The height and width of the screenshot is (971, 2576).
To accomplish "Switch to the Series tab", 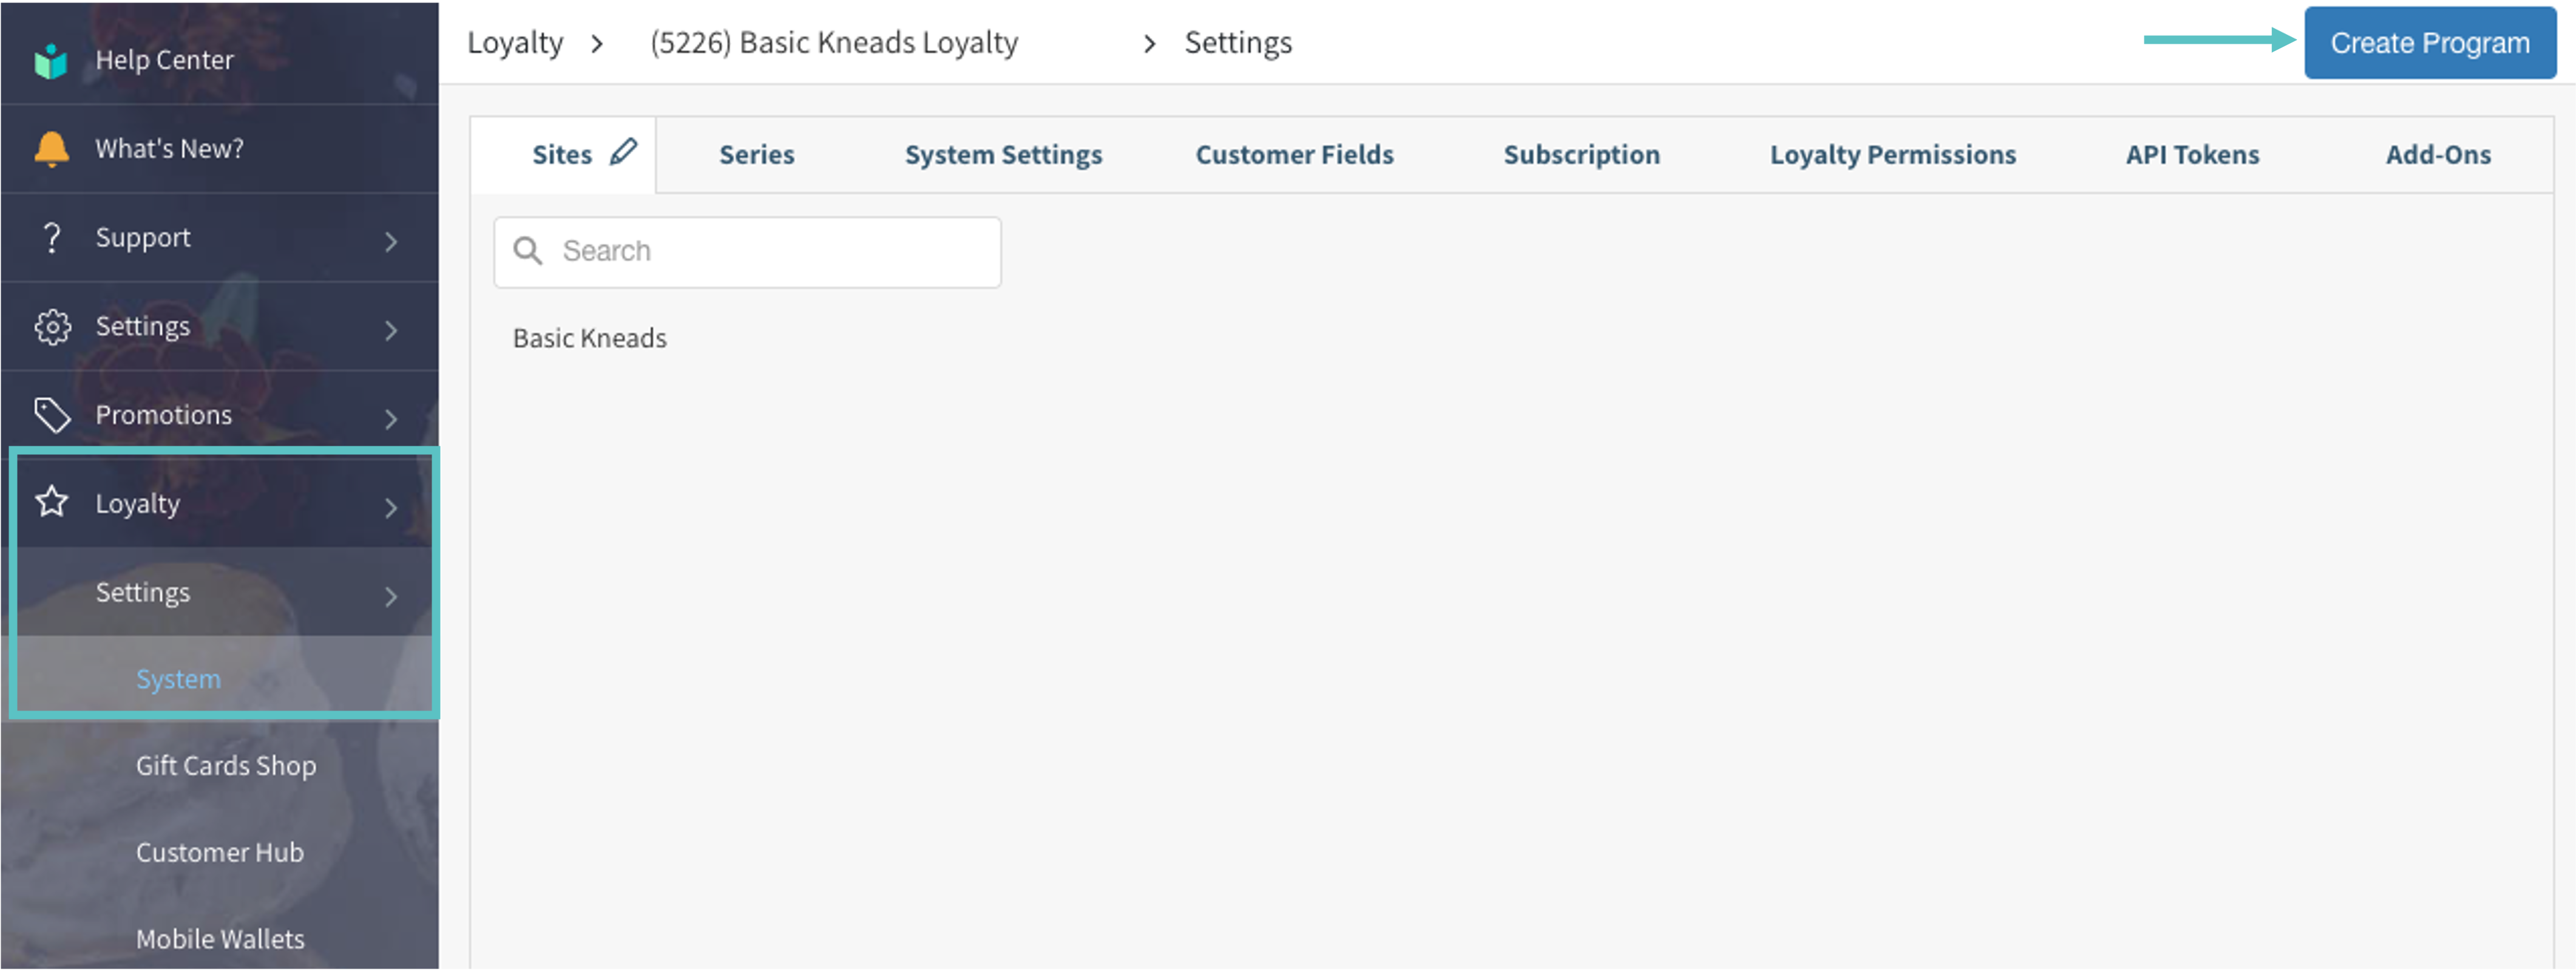I will 756,155.
